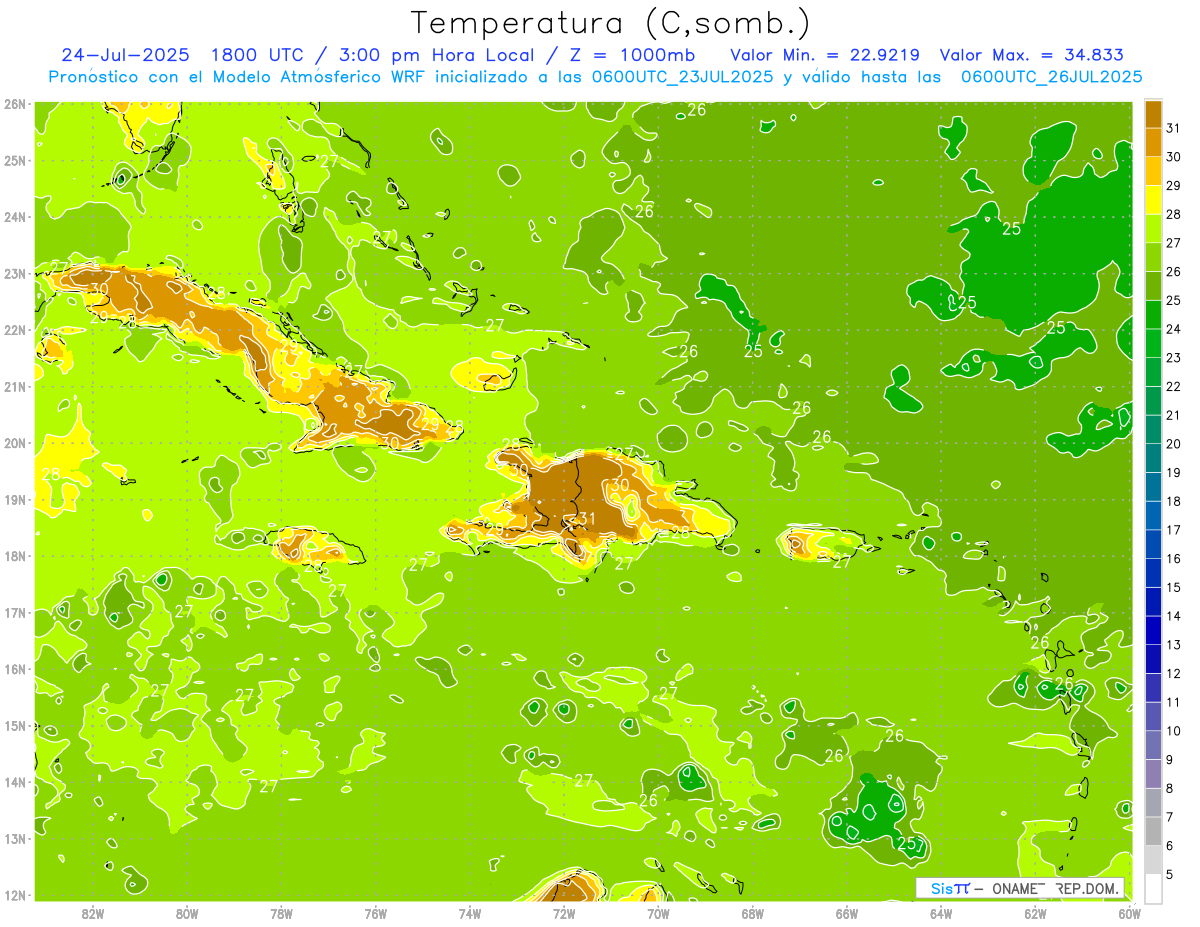Click the 23N latitude axis label

coord(16,274)
